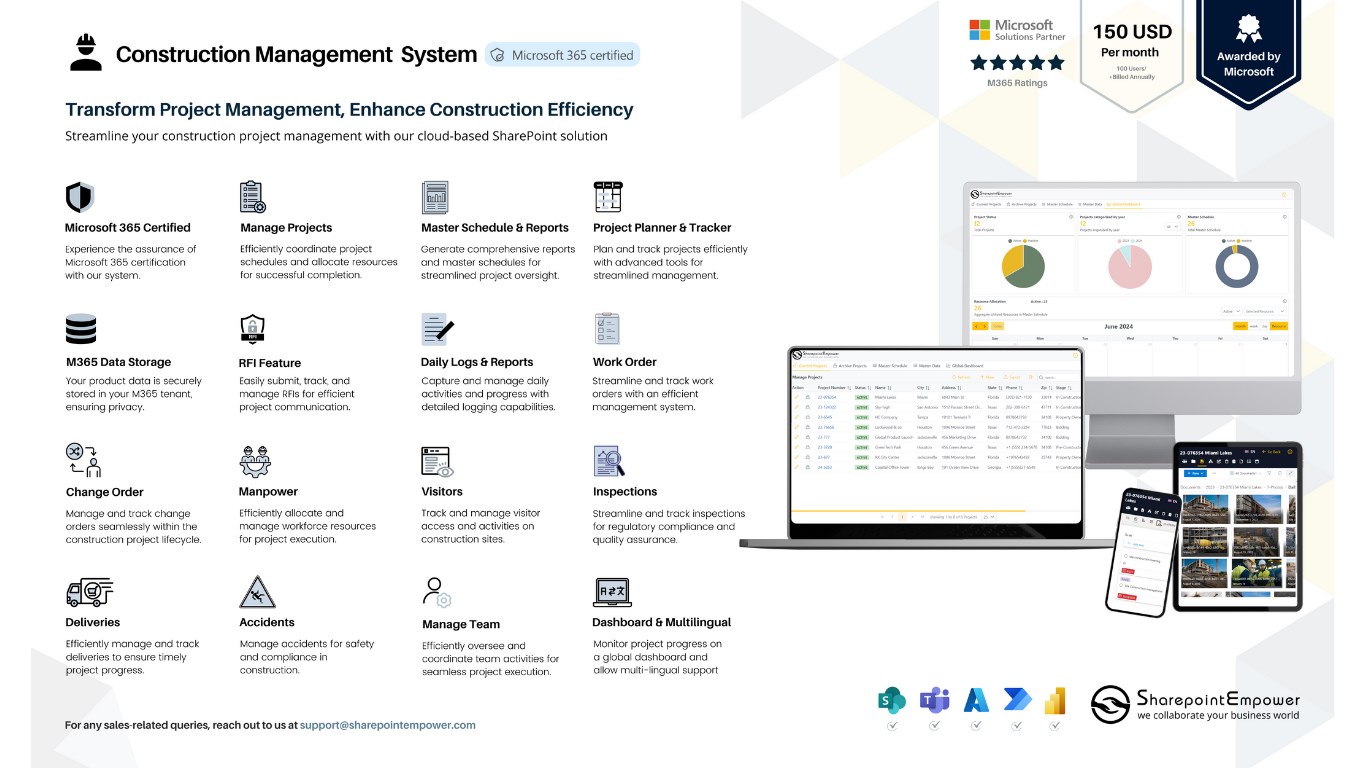
Task: Click the Deliveries truck icon
Action: coord(89,592)
